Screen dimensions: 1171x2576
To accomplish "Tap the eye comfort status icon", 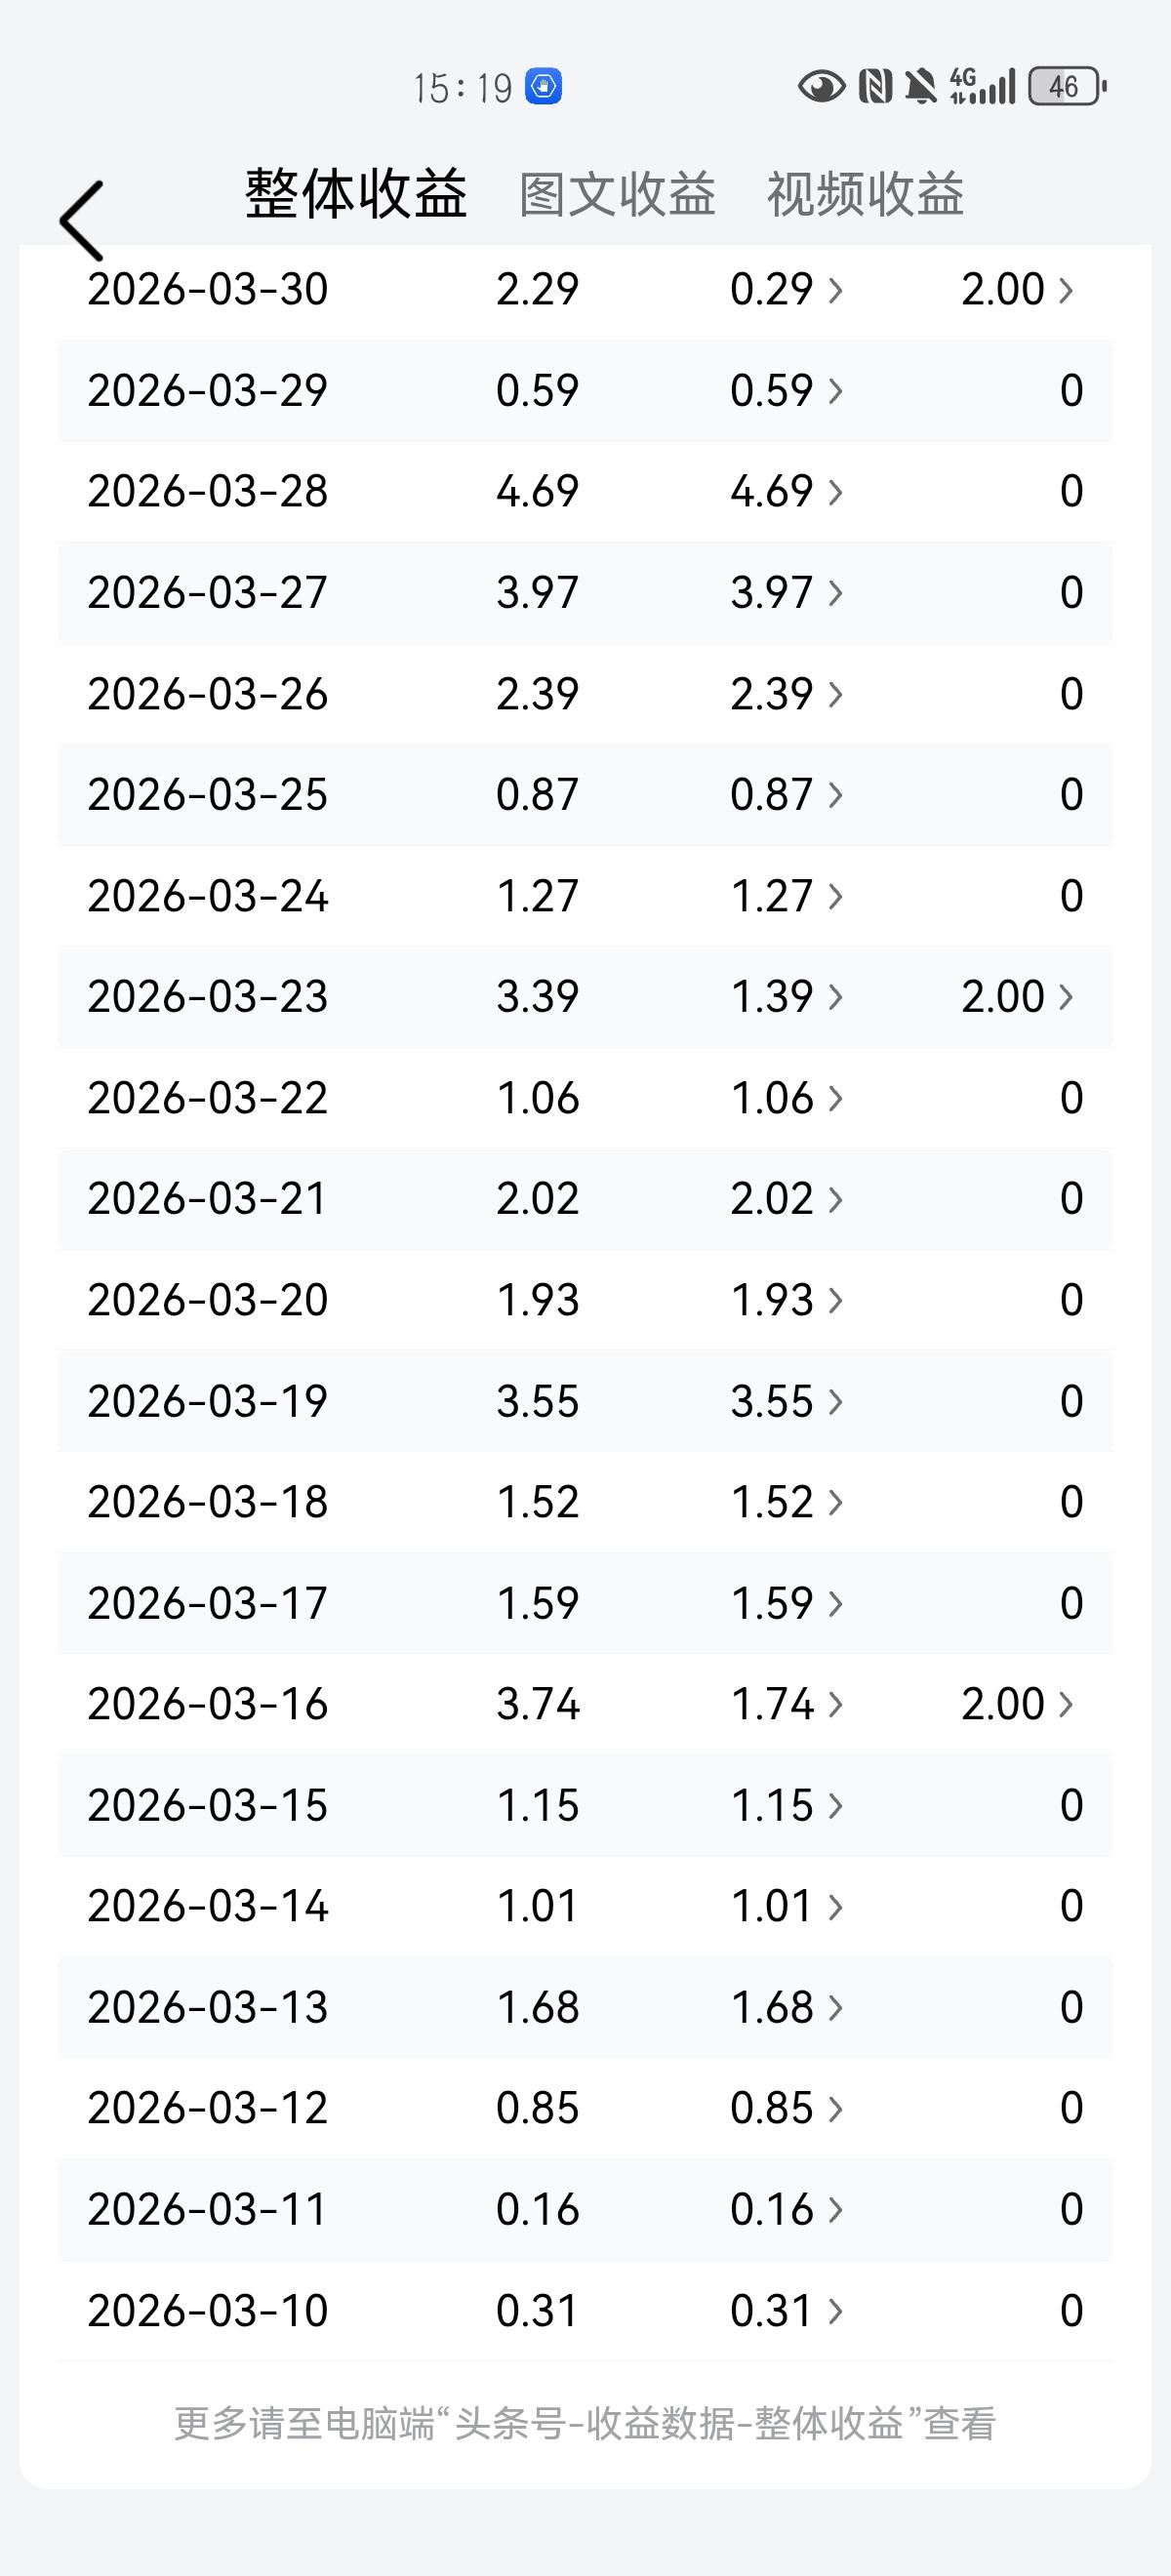I will (821, 87).
